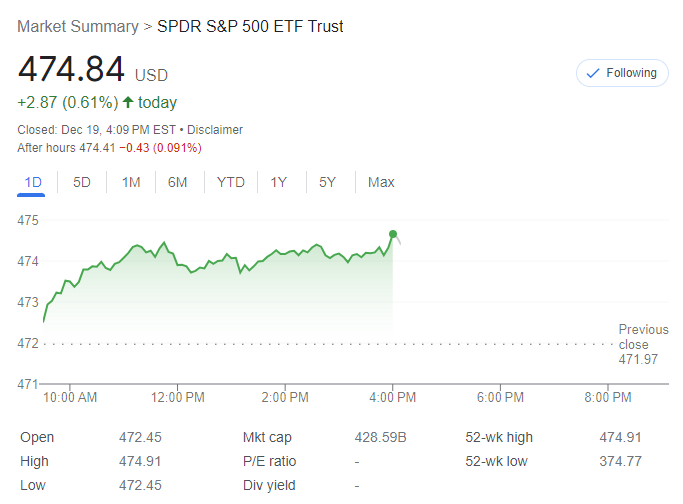Click the green up arrow icon
Viewport: 683px width, 504px height.
(128, 102)
